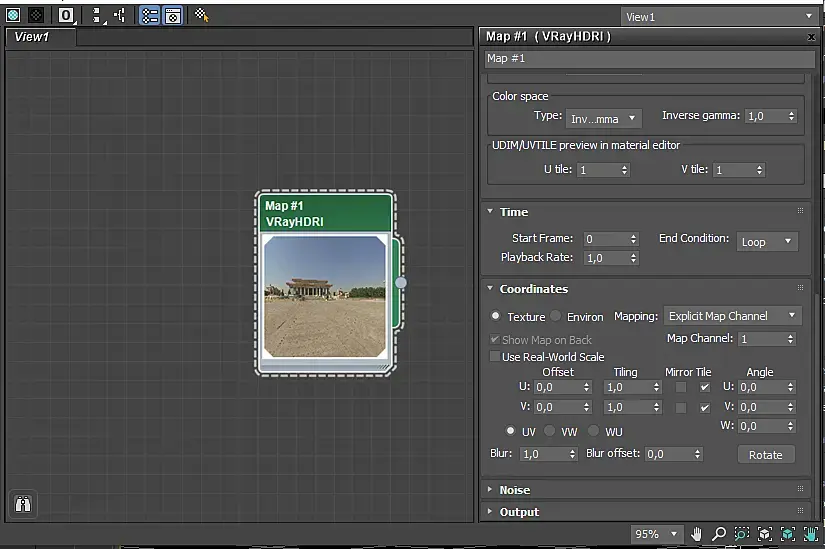Uncheck the U Tile checkbox
825x549 pixels.
[x=705, y=387]
